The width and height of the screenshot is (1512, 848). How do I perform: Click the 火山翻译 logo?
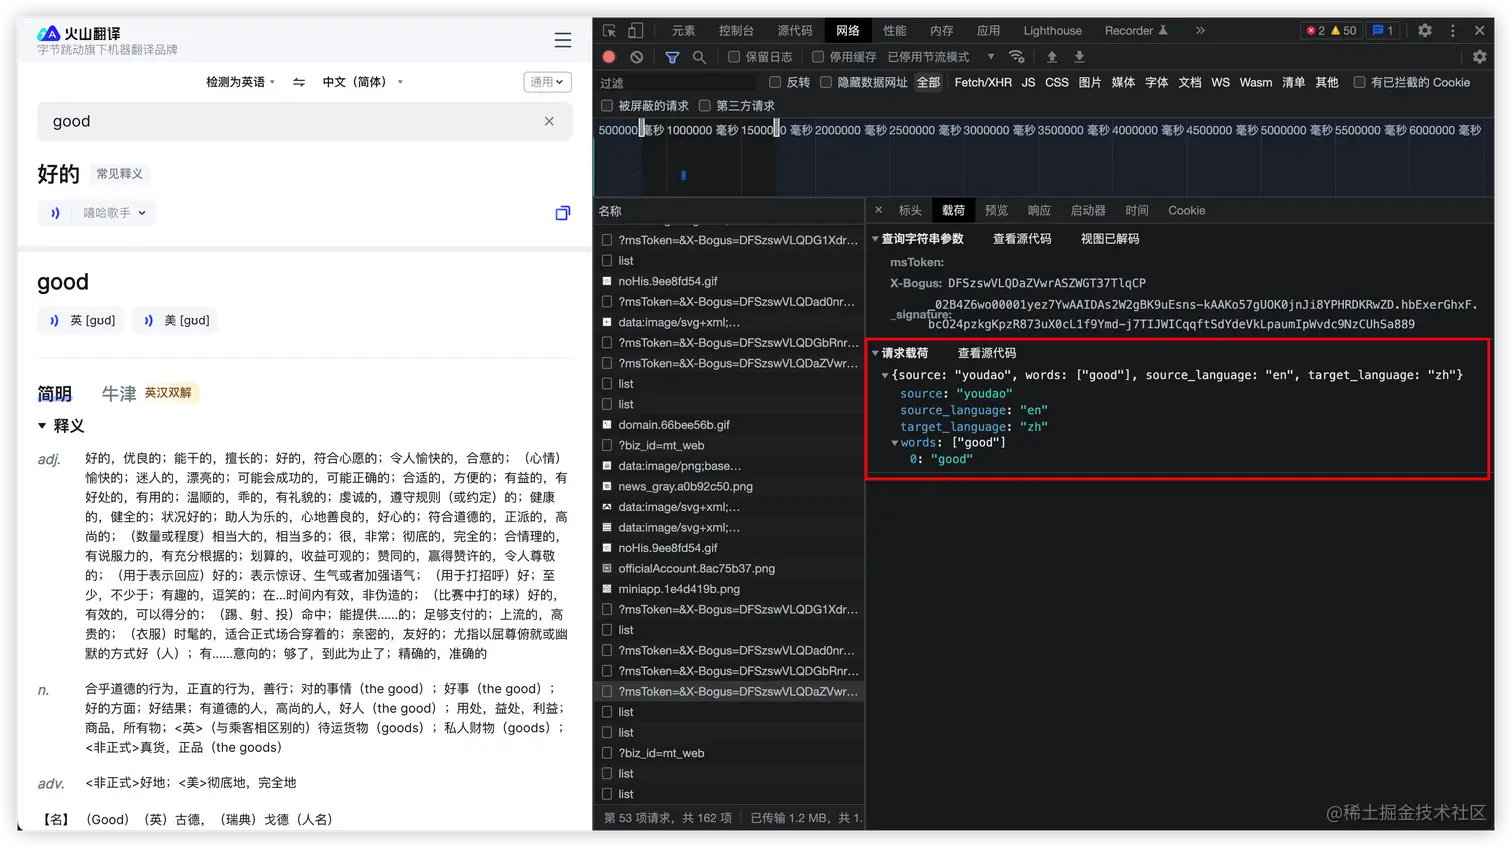coord(79,34)
